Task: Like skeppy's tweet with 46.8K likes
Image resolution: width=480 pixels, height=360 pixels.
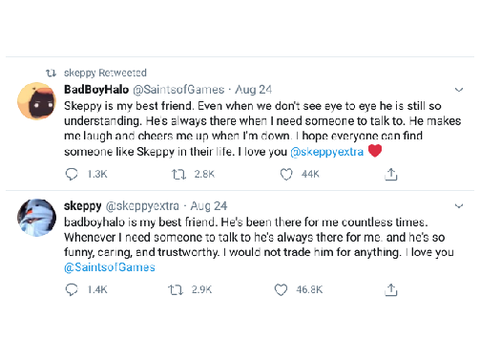Action: pos(281,290)
